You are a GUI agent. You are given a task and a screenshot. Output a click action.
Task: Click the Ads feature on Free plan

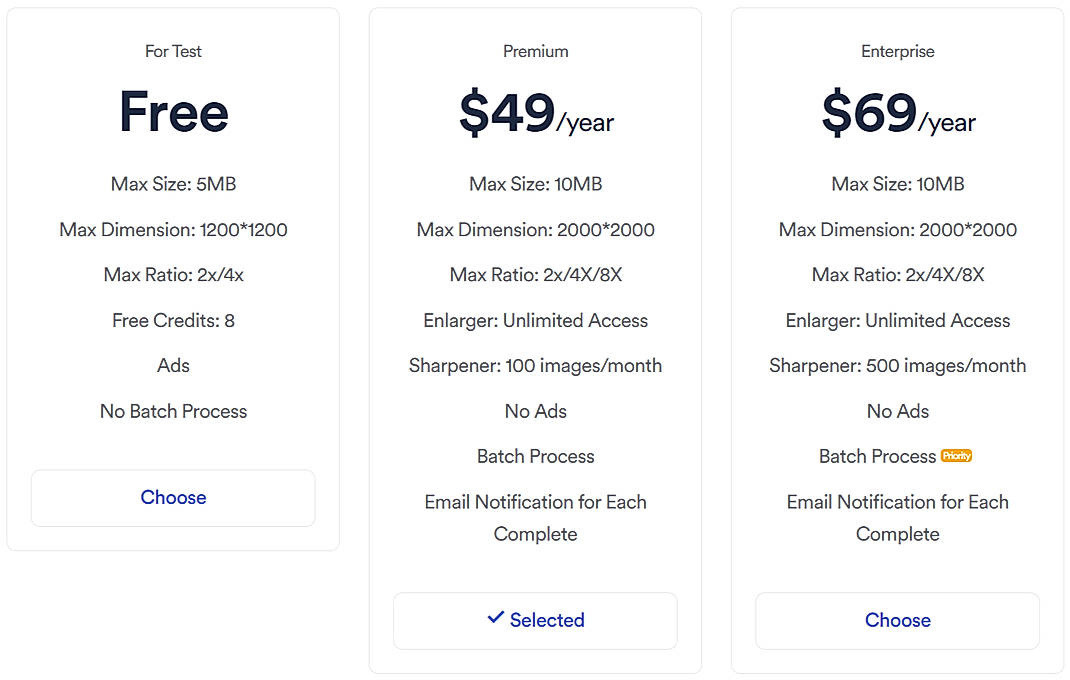coord(173,365)
